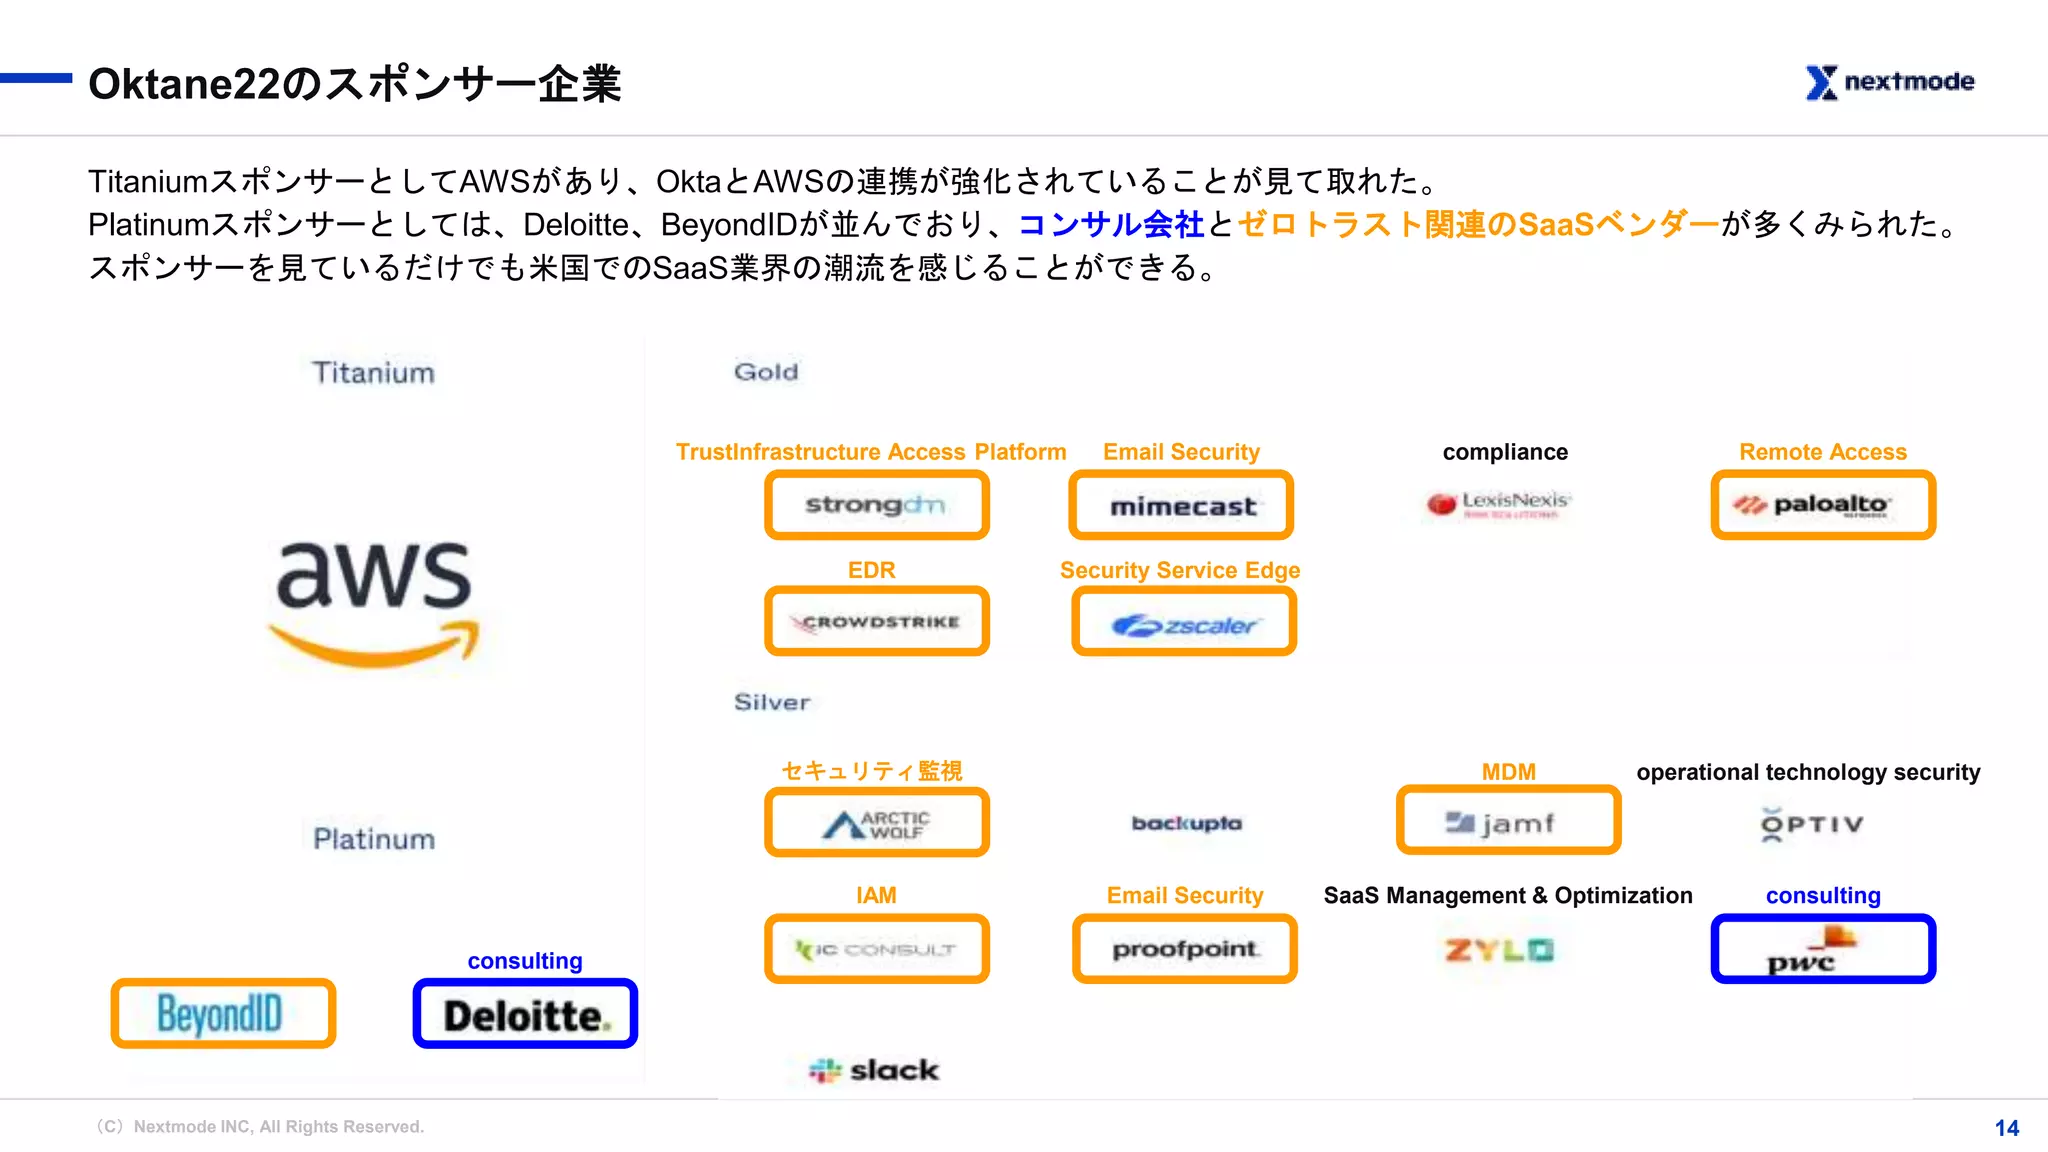This screenshot has width=2048, height=1152.
Task: Click the iC Consult logo
Action: click(877, 948)
